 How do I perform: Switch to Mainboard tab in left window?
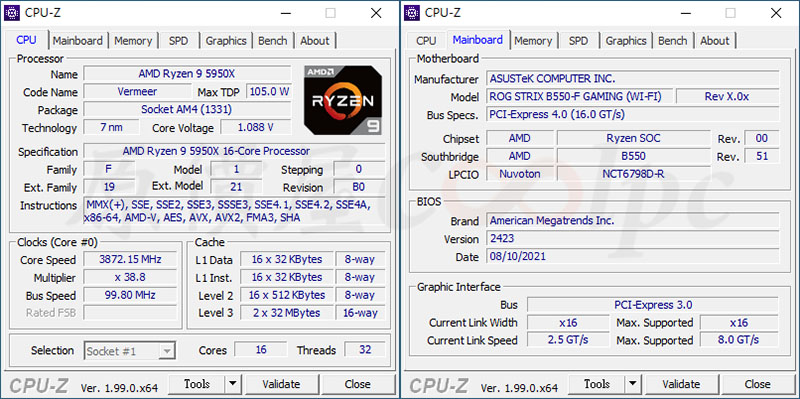(78, 40)
